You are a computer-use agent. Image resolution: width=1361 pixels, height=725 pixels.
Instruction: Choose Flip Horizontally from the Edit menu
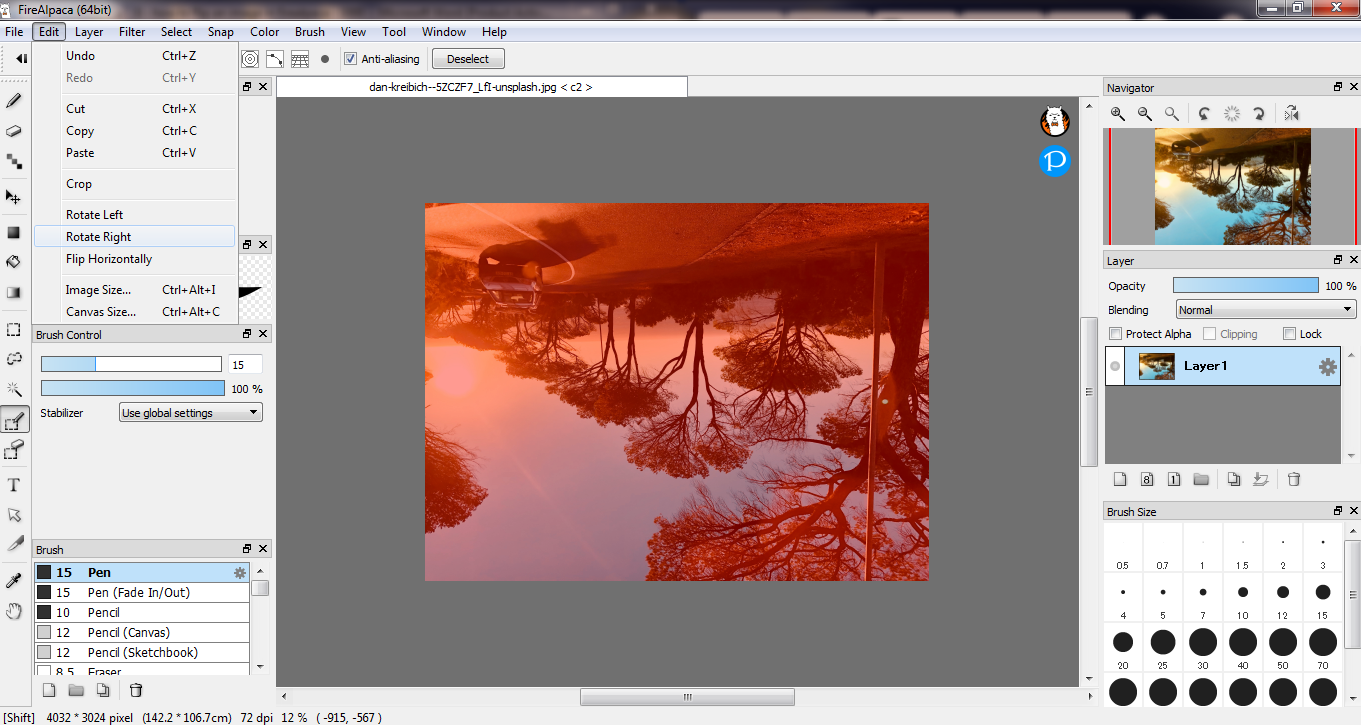(135, 259)
